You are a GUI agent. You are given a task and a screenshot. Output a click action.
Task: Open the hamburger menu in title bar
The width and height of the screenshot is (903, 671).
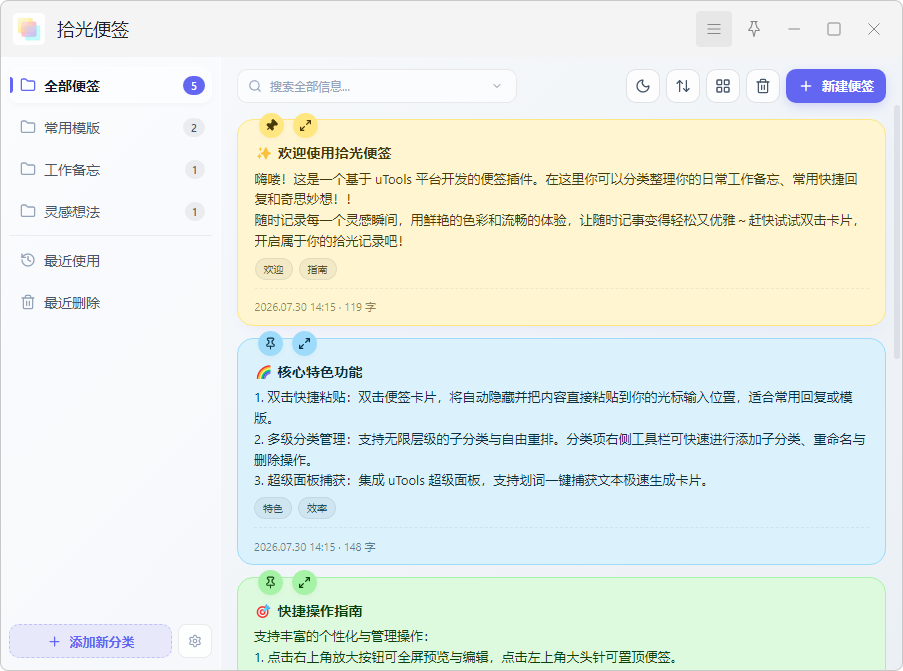[x=714, y=29]
